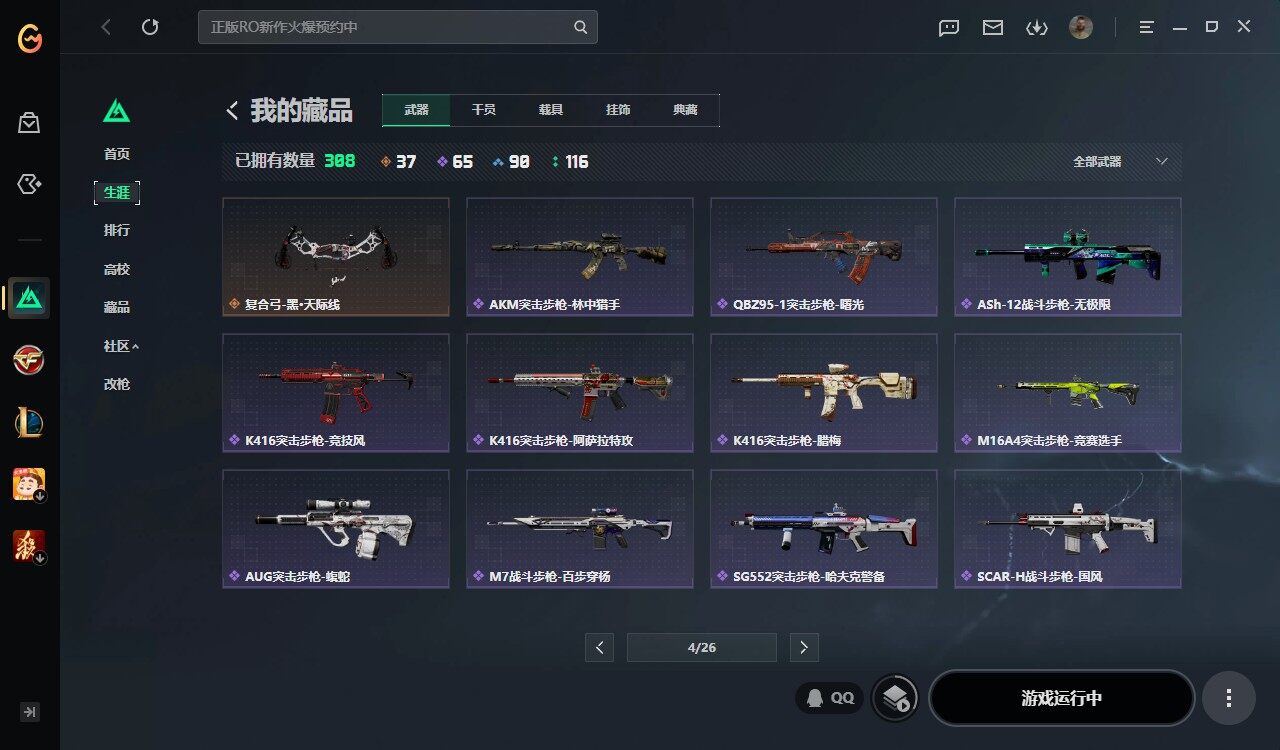Open the League of Legends sidebar icon
The image size is (1280, 750).
(x=29, y=422)
